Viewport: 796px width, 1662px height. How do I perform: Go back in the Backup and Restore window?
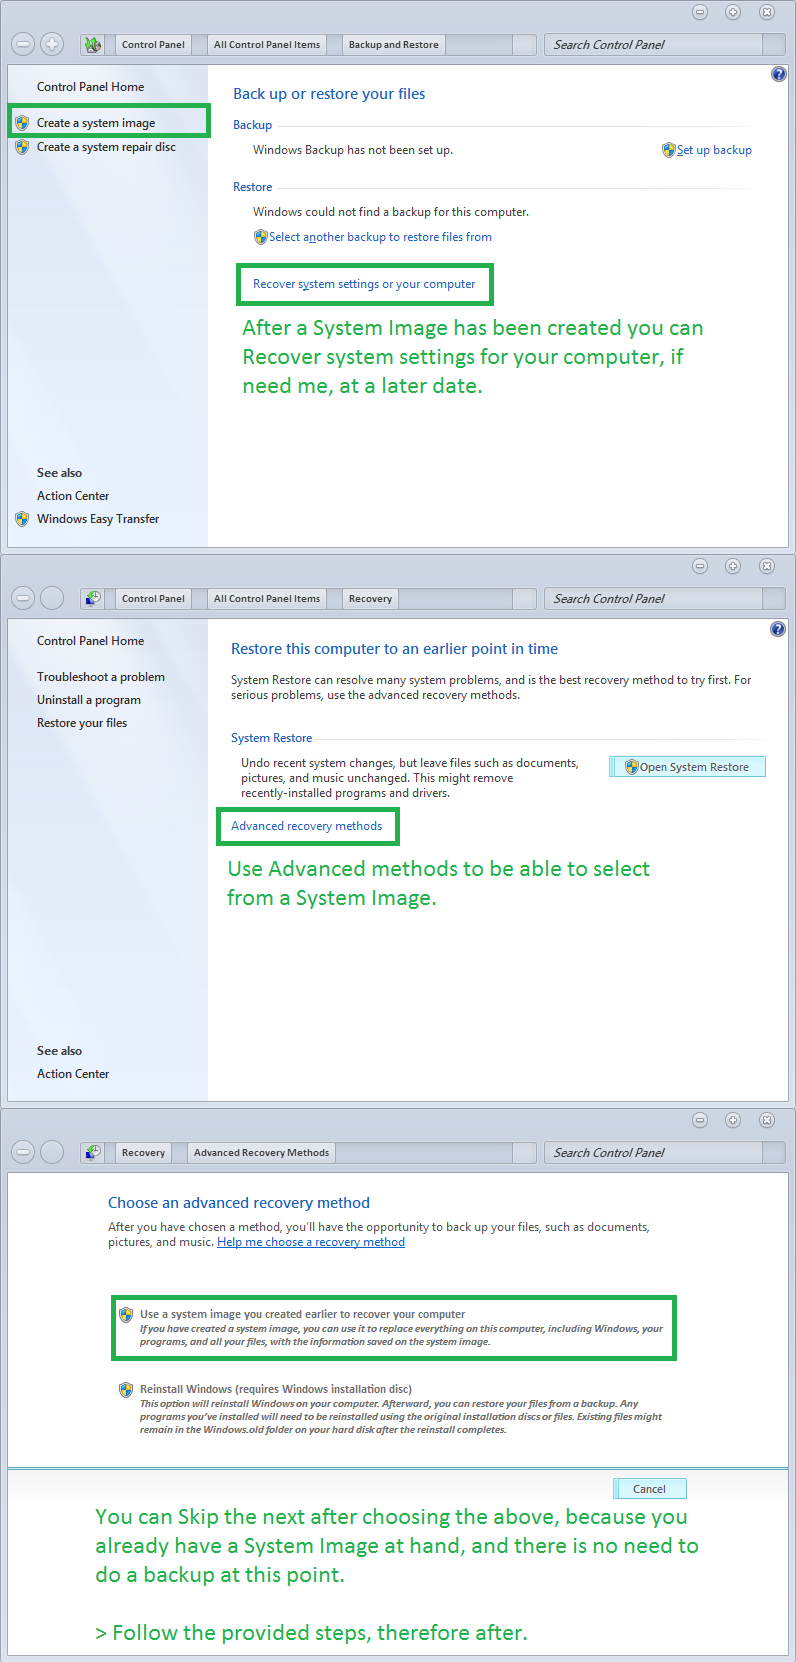[23, 44]
